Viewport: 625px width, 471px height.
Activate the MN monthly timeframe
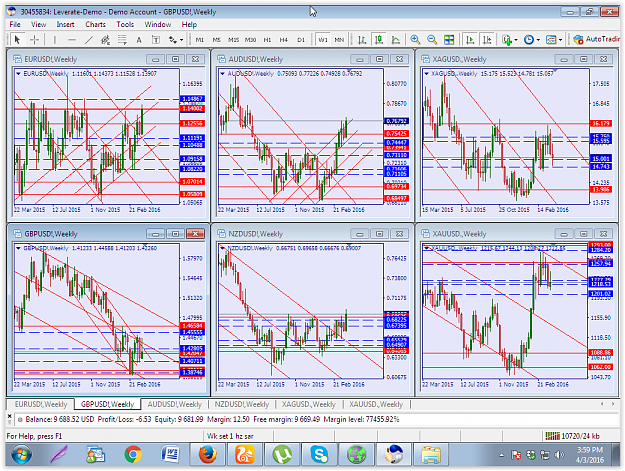click(x=339, y=39)
